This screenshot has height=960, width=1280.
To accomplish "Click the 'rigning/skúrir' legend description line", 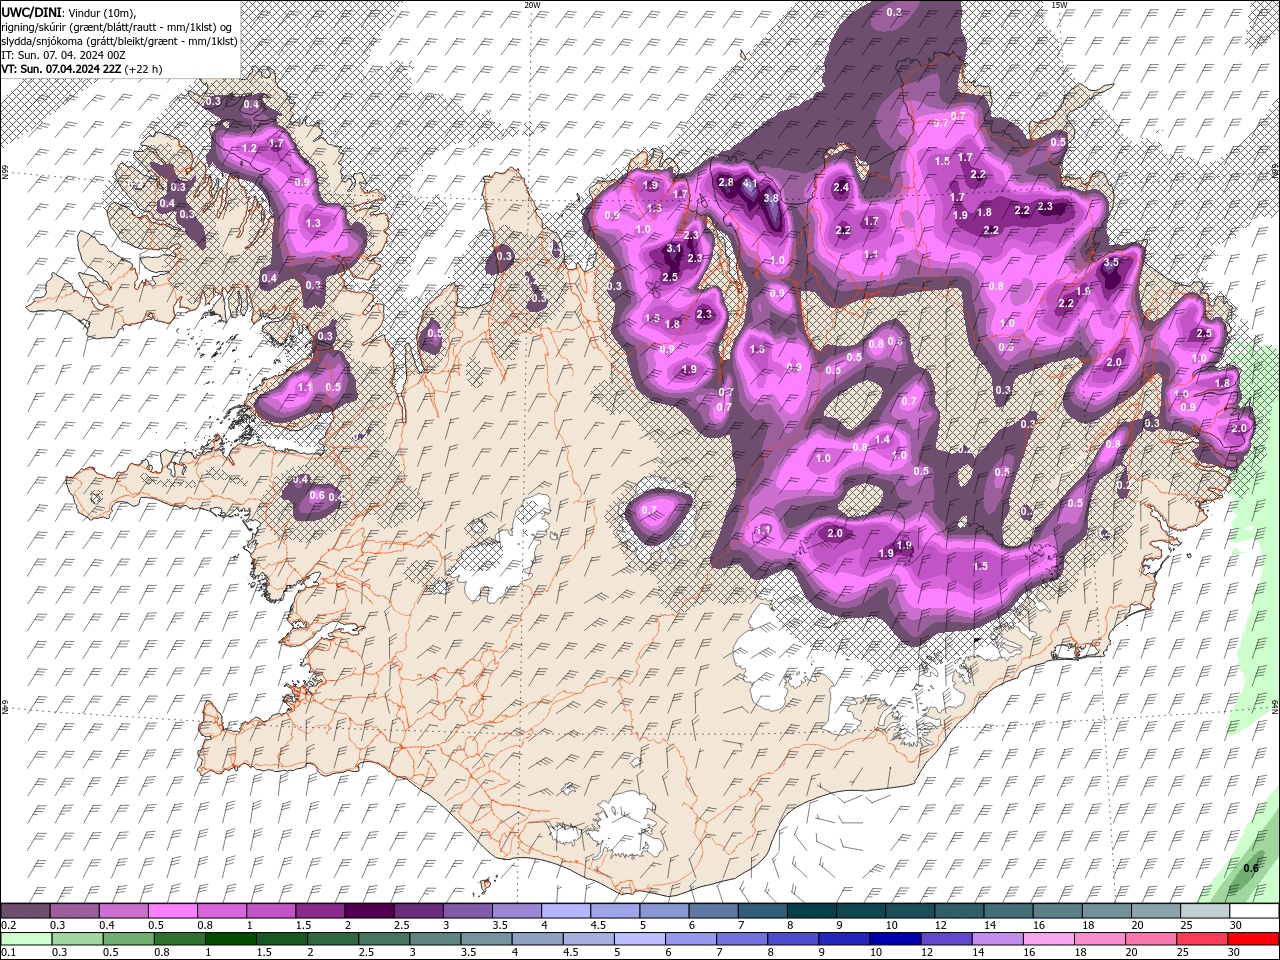I will [x=118, y=27].
